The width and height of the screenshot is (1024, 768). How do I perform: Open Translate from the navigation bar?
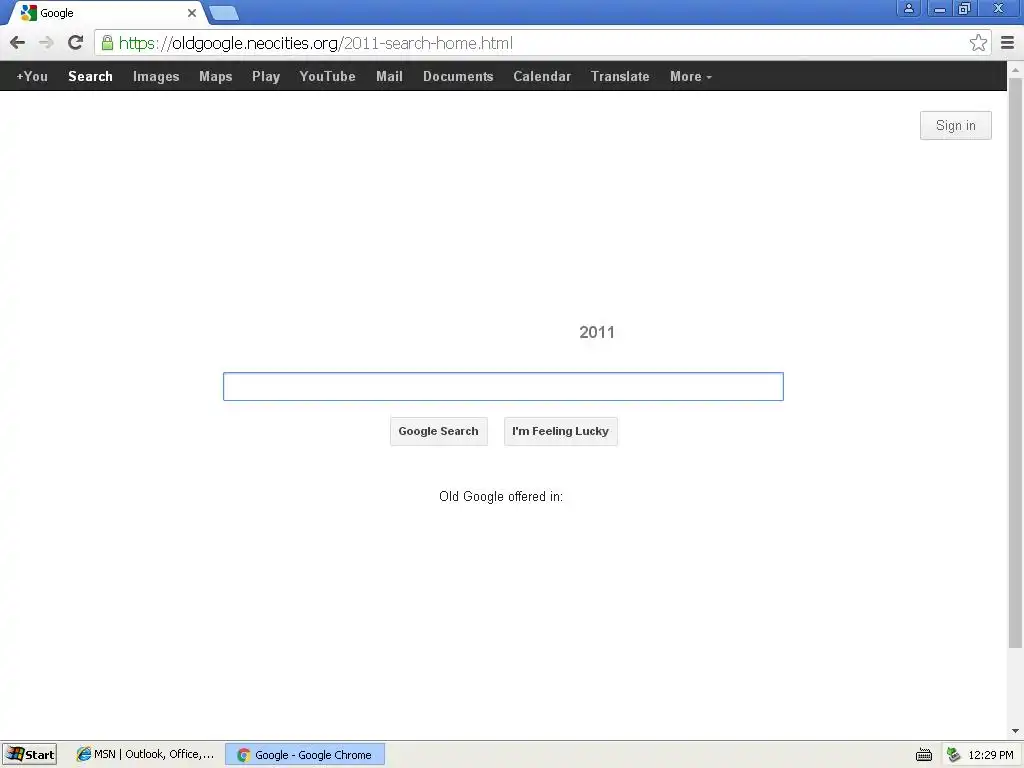coord(620,76)
